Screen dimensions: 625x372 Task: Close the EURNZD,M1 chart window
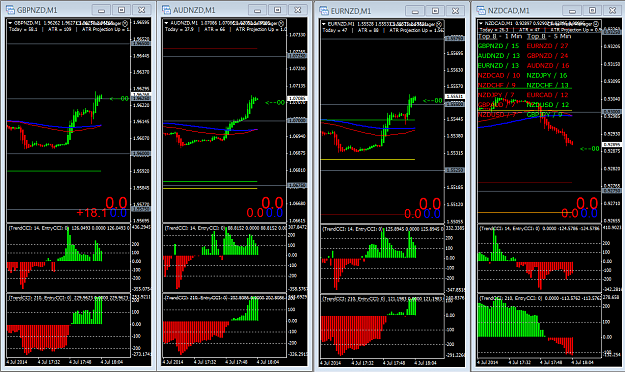click(455, 11)
